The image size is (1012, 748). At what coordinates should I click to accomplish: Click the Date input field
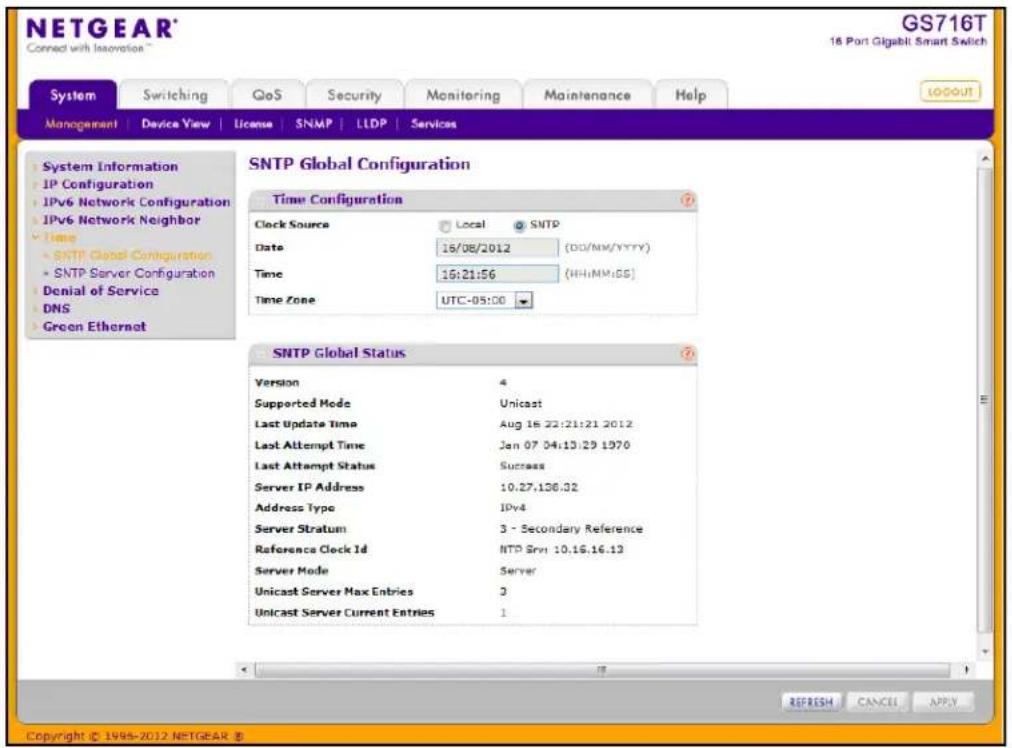point(497,248)
